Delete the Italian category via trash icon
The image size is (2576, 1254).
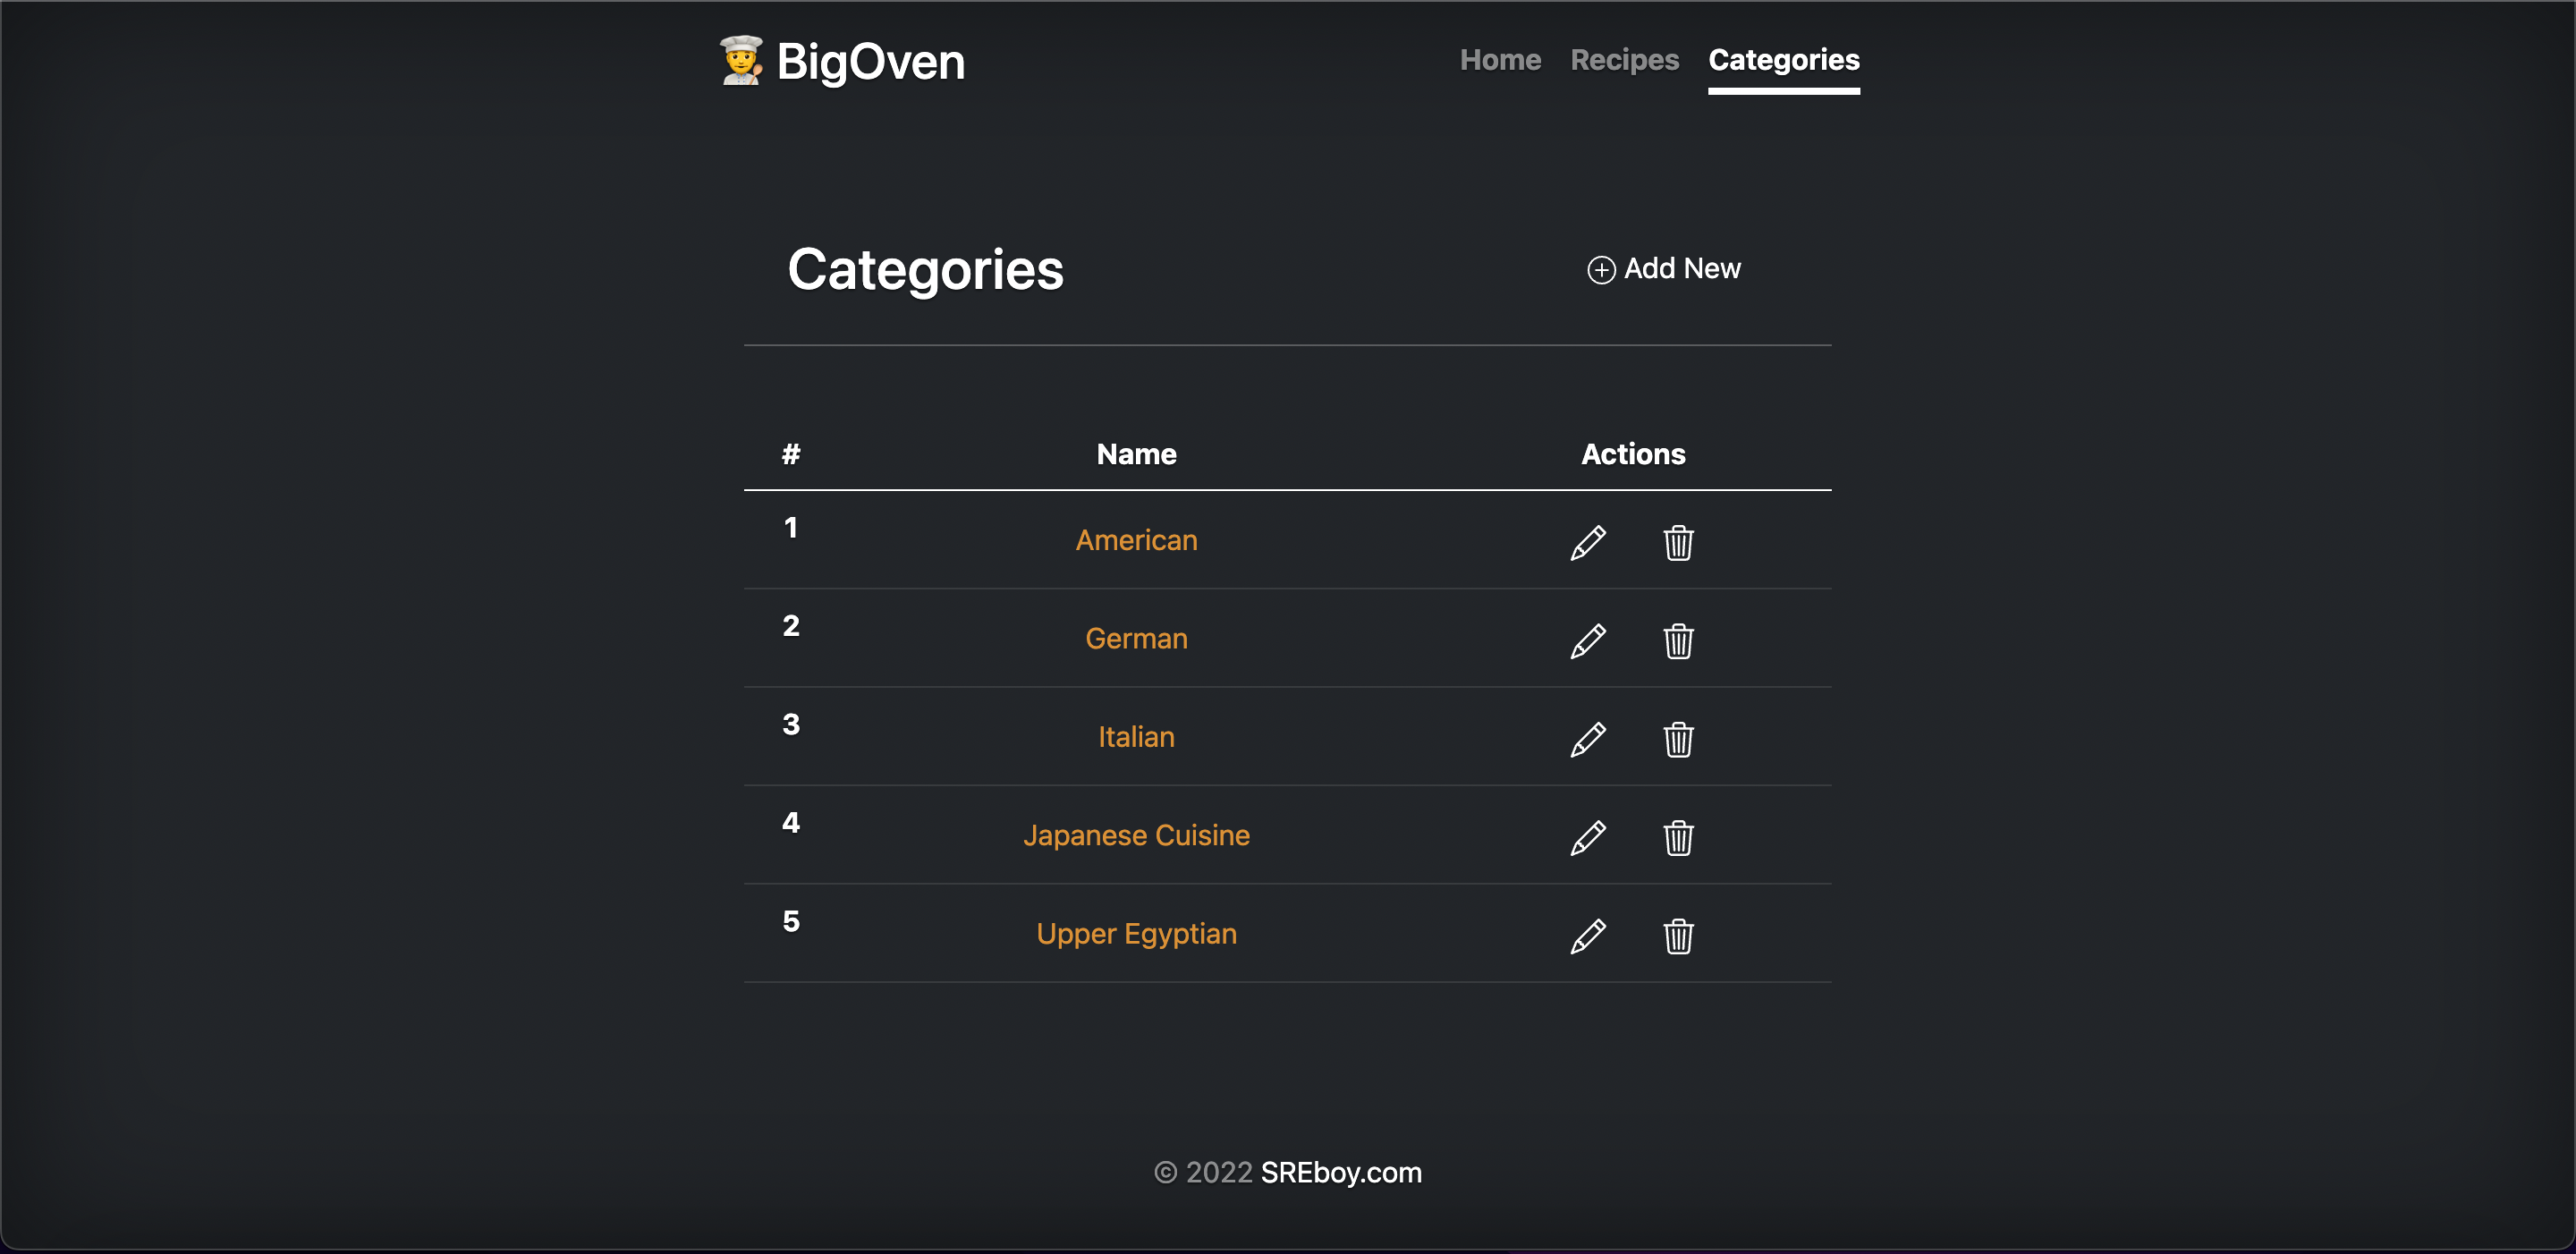(x=1679, y=740)
